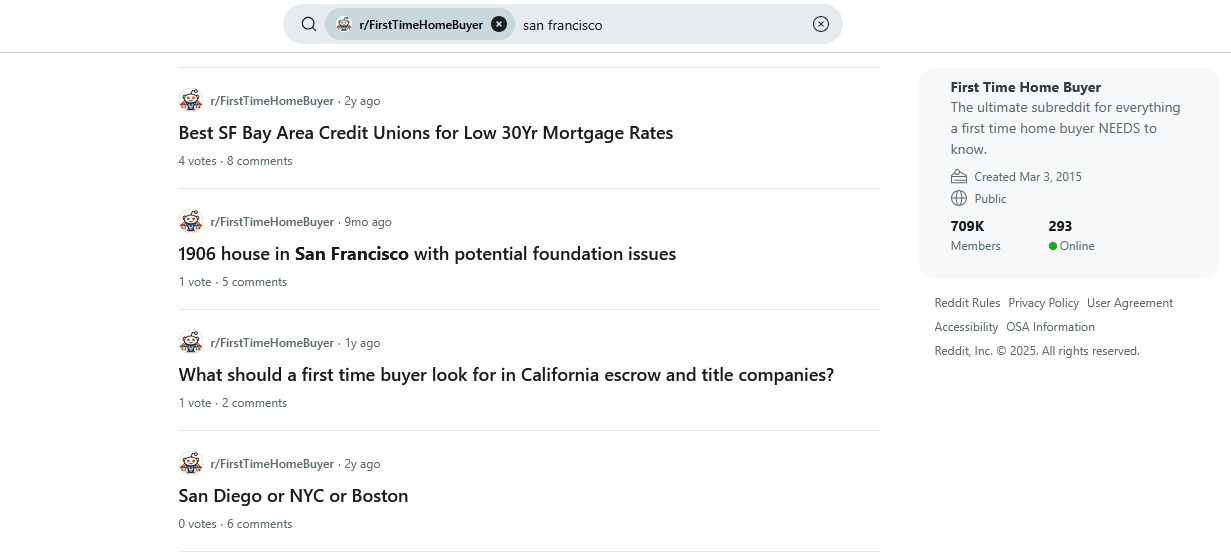Viewport: 1231px width, 560px height.
Task: Open the Privacy Policy link
Action: (1043, 303)
